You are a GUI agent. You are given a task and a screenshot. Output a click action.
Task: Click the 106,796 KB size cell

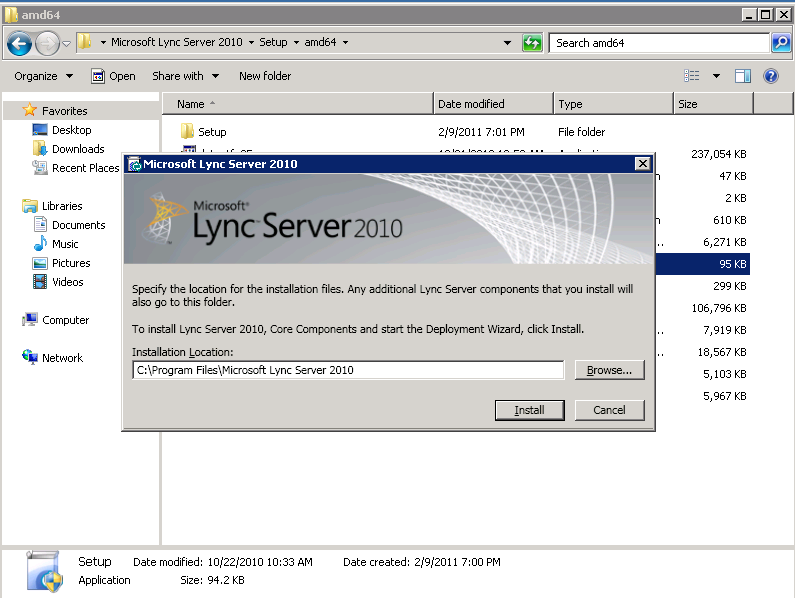[x=718, y=308]
